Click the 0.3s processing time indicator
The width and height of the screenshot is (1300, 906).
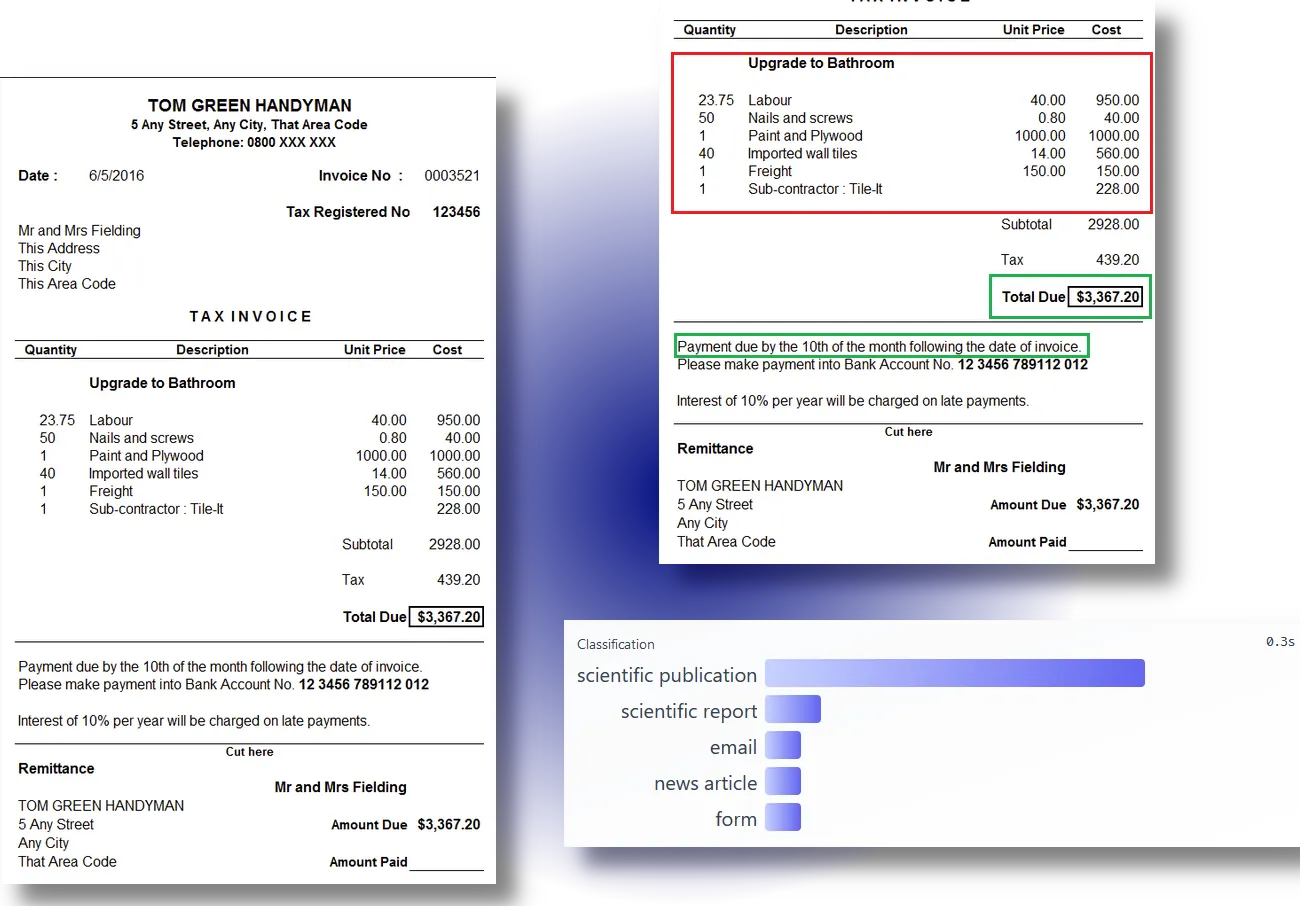(x=1278, y=641)
